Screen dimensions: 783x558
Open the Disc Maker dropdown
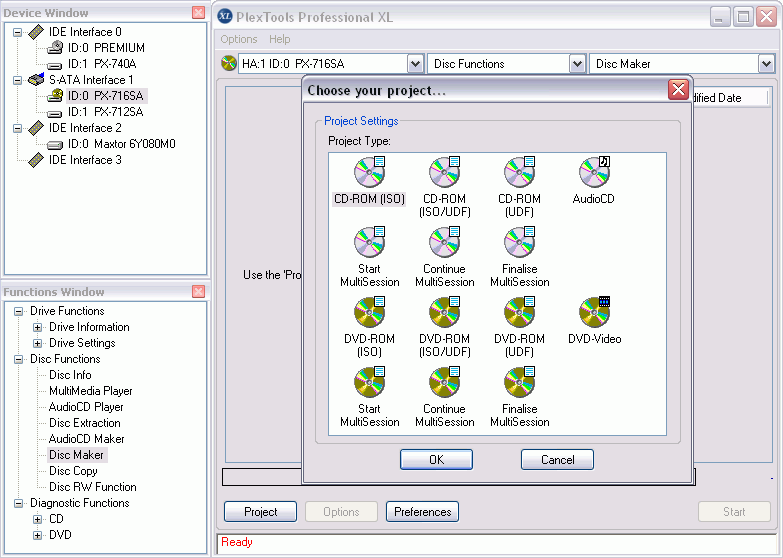[767, 64]
